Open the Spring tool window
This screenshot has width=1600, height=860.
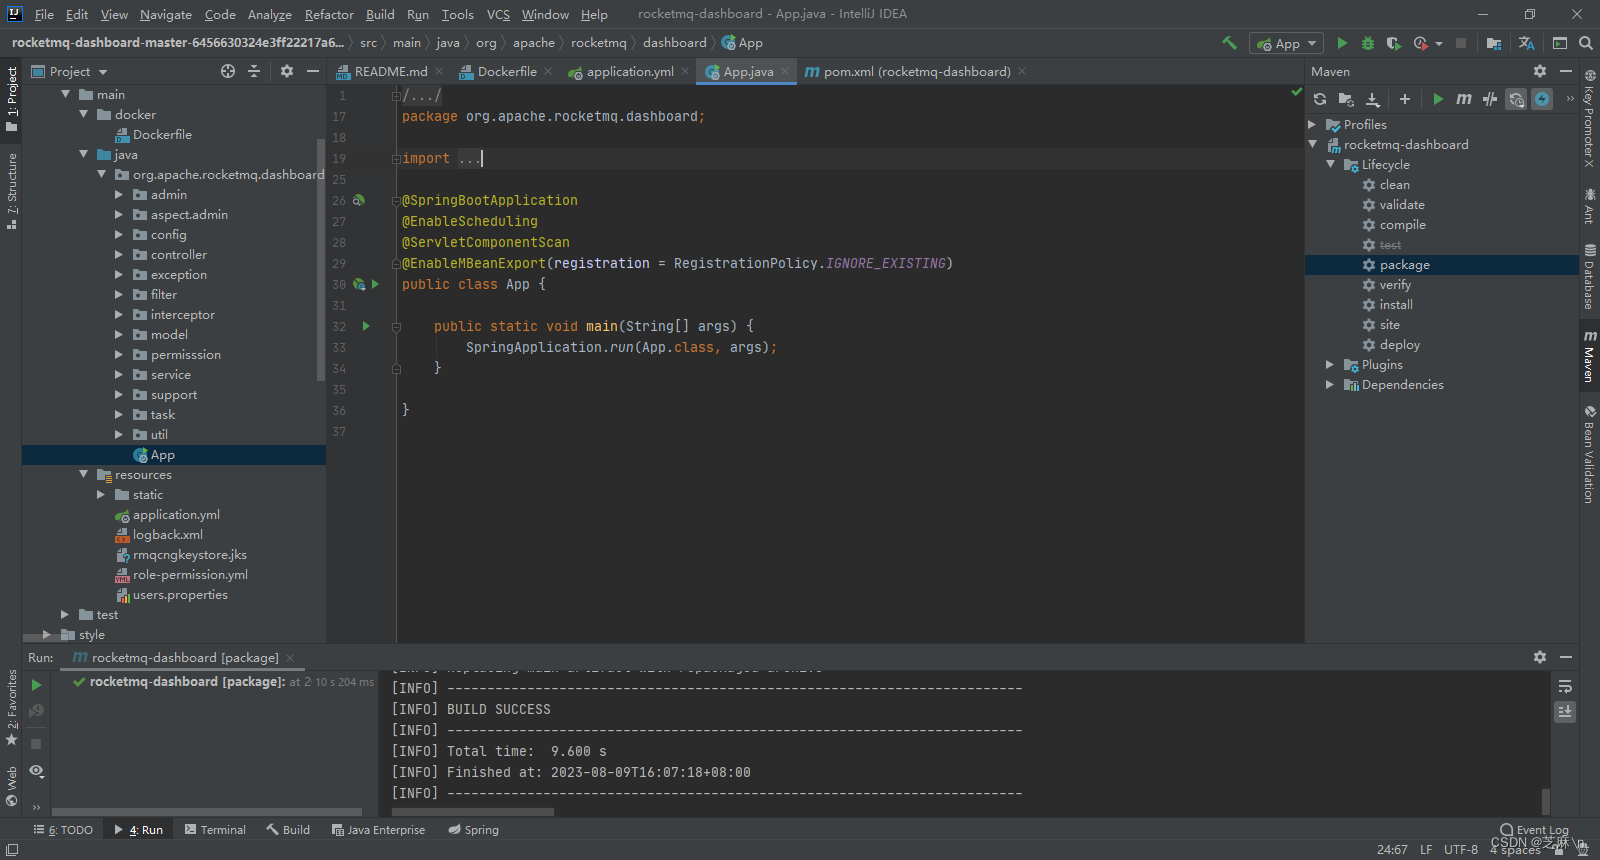tap(474, 829)
